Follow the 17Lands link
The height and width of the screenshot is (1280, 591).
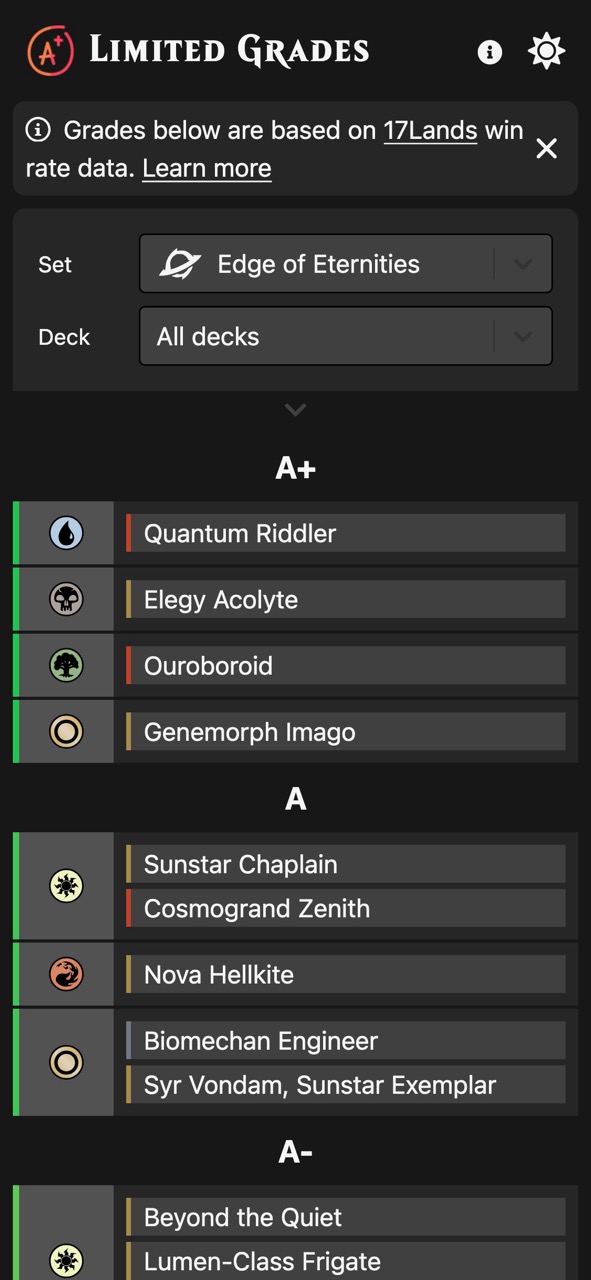point(430,130)
